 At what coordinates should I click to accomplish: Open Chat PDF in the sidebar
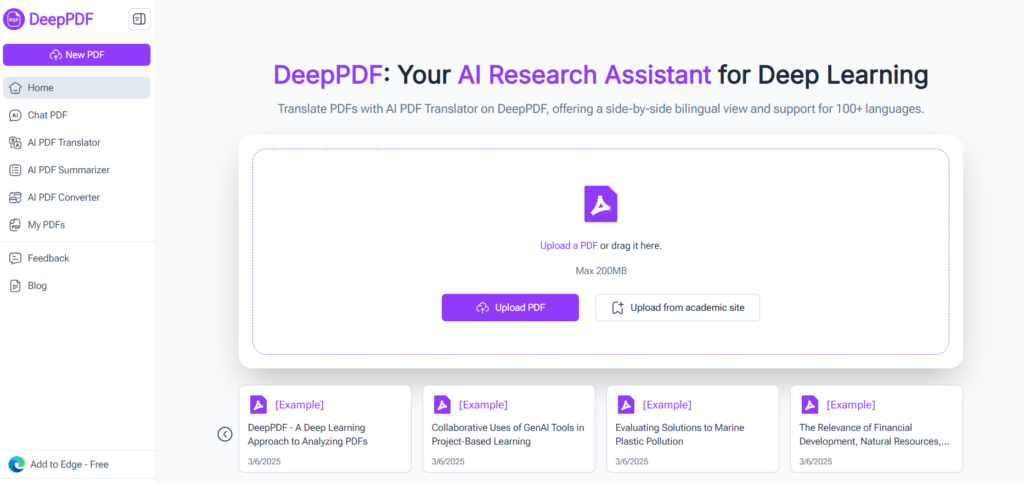(76, 115)
